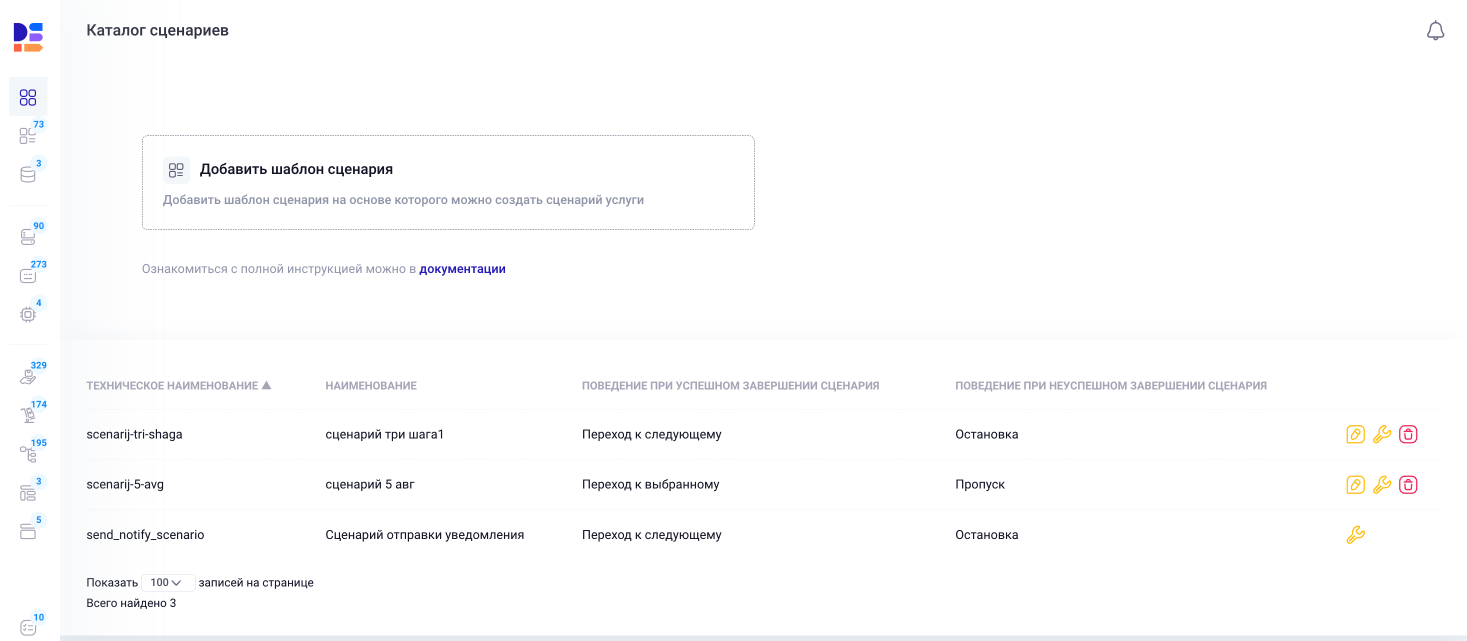Configure "send_notify_scenario" via the wrench icon
The height and width of the screenshot is (641, 1467).
(1355, 534)
